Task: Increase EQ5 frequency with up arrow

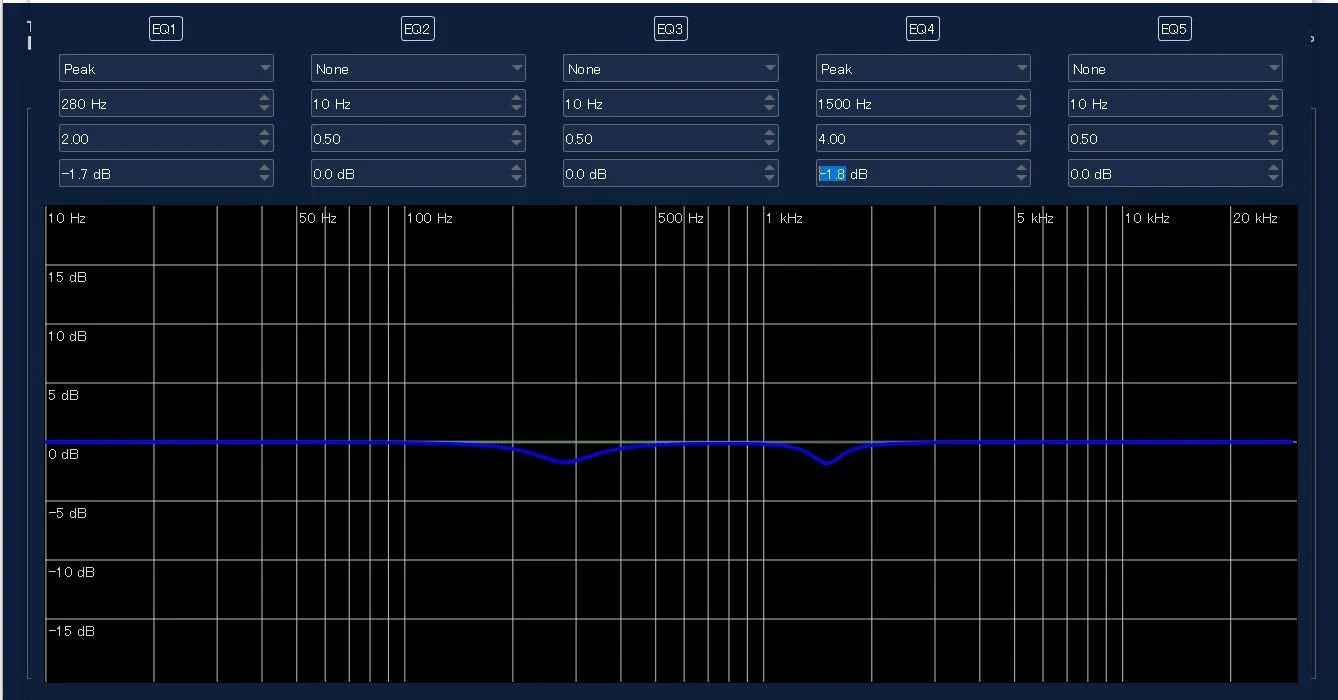Action: click(1274, 98)
